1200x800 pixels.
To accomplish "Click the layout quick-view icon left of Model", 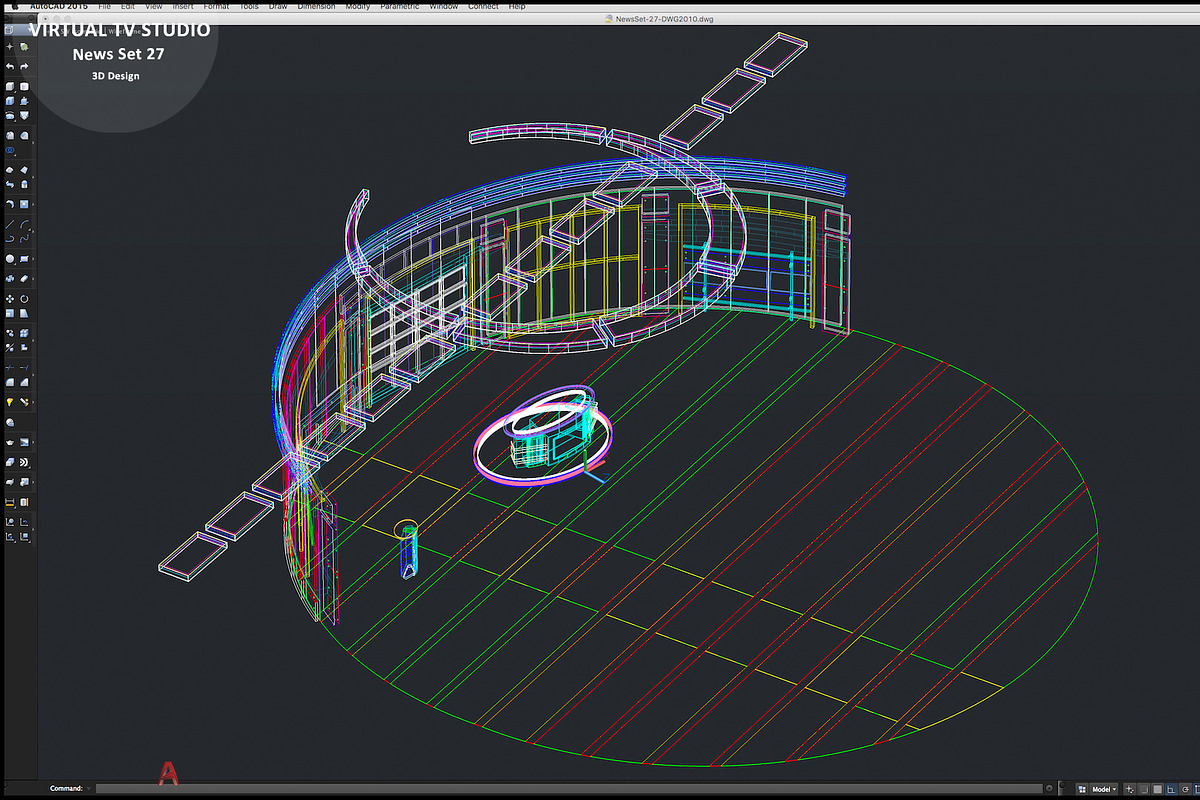I will (x=1082, y=789).
